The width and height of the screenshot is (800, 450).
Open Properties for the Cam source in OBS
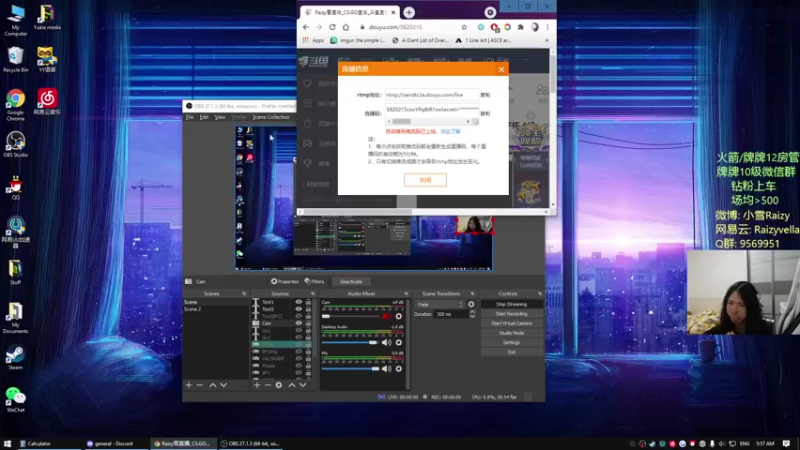coord(285,281)
